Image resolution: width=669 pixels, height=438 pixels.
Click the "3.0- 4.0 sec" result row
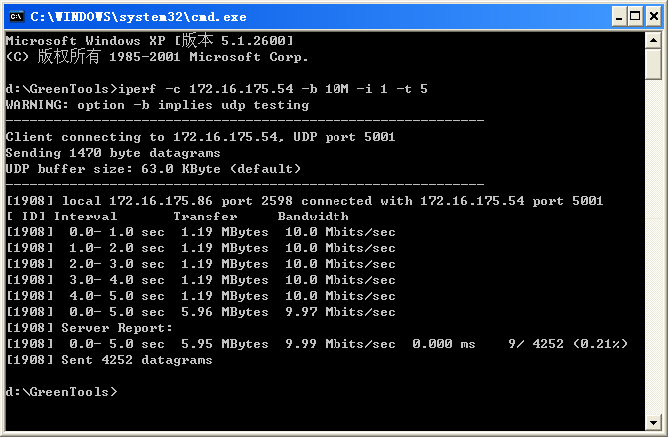click(201, 280)
